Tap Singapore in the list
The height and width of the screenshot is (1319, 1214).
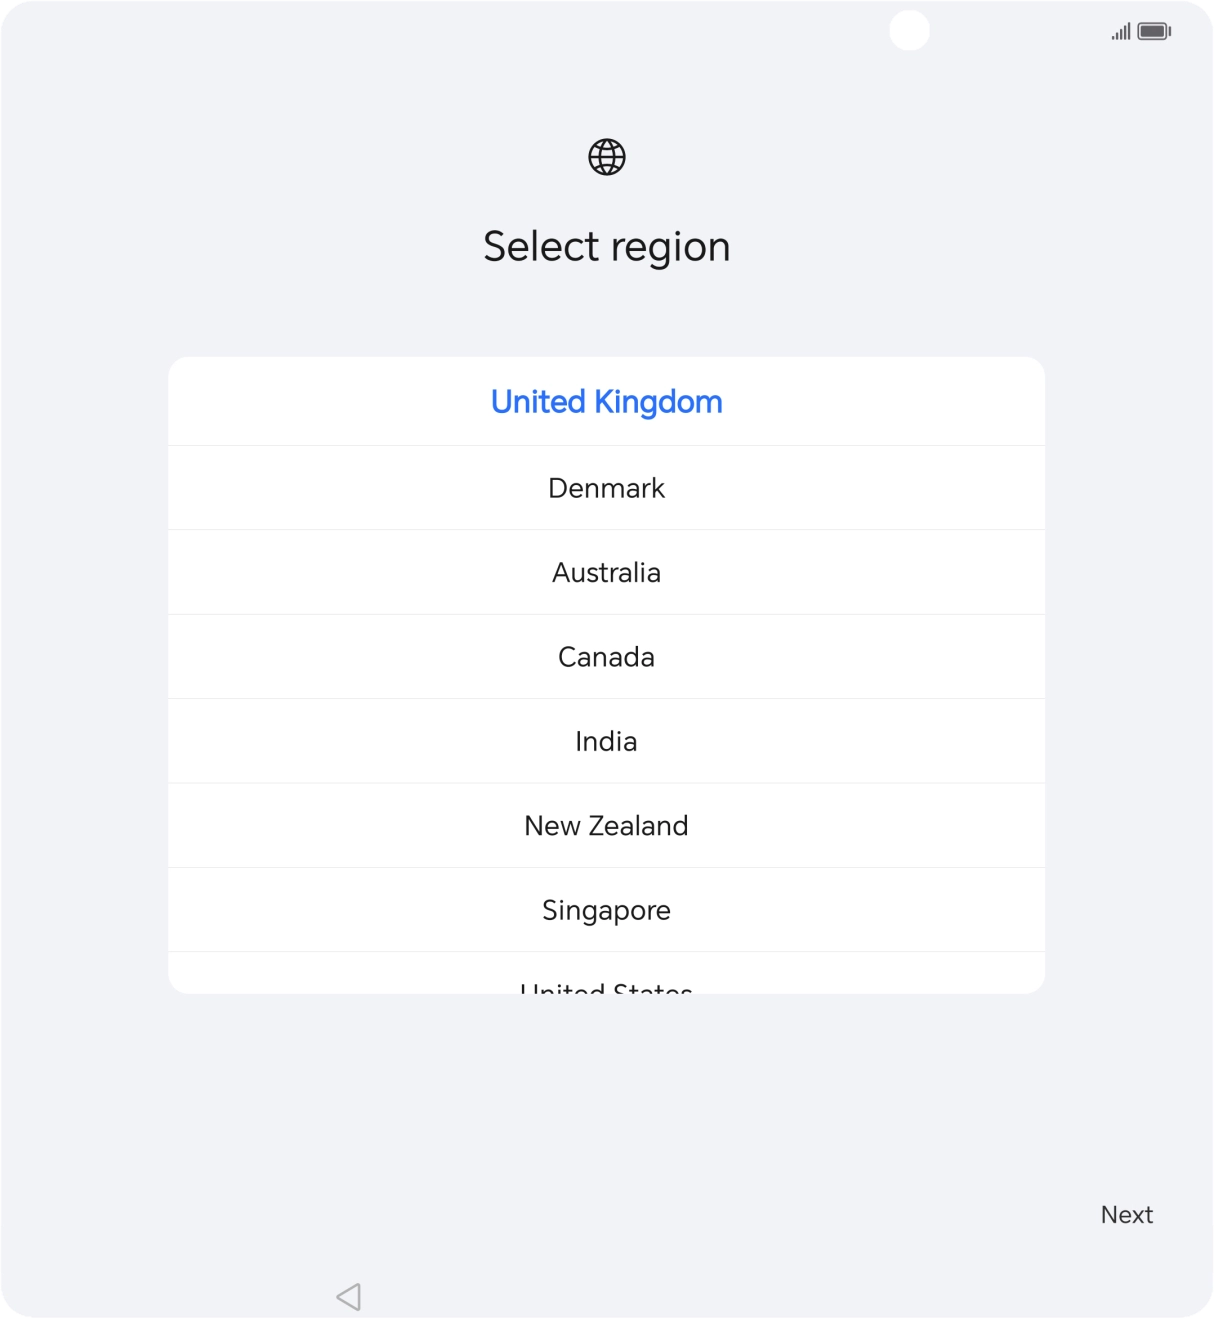(606, 910)
